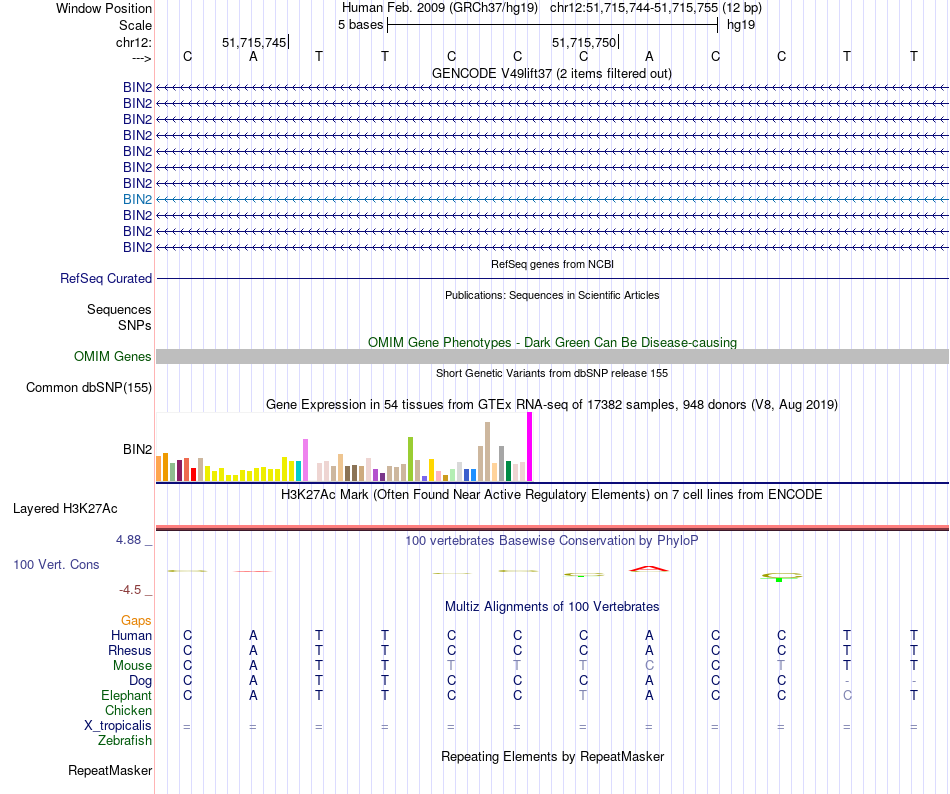Click the 'Common dbSNP(155)' track label
The width and height of the screenshot is (950, 794).
tap(89, 388)
